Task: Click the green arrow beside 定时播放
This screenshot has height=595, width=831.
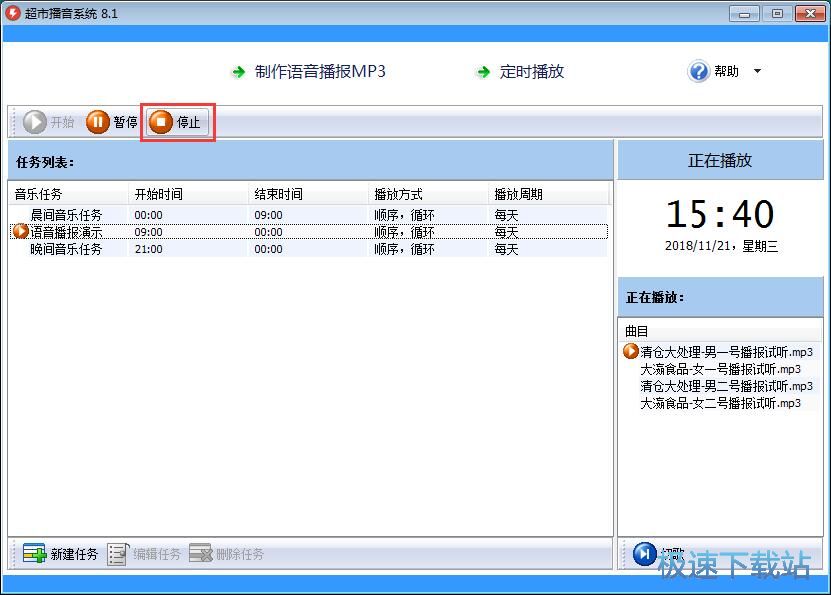Action: 483,72
